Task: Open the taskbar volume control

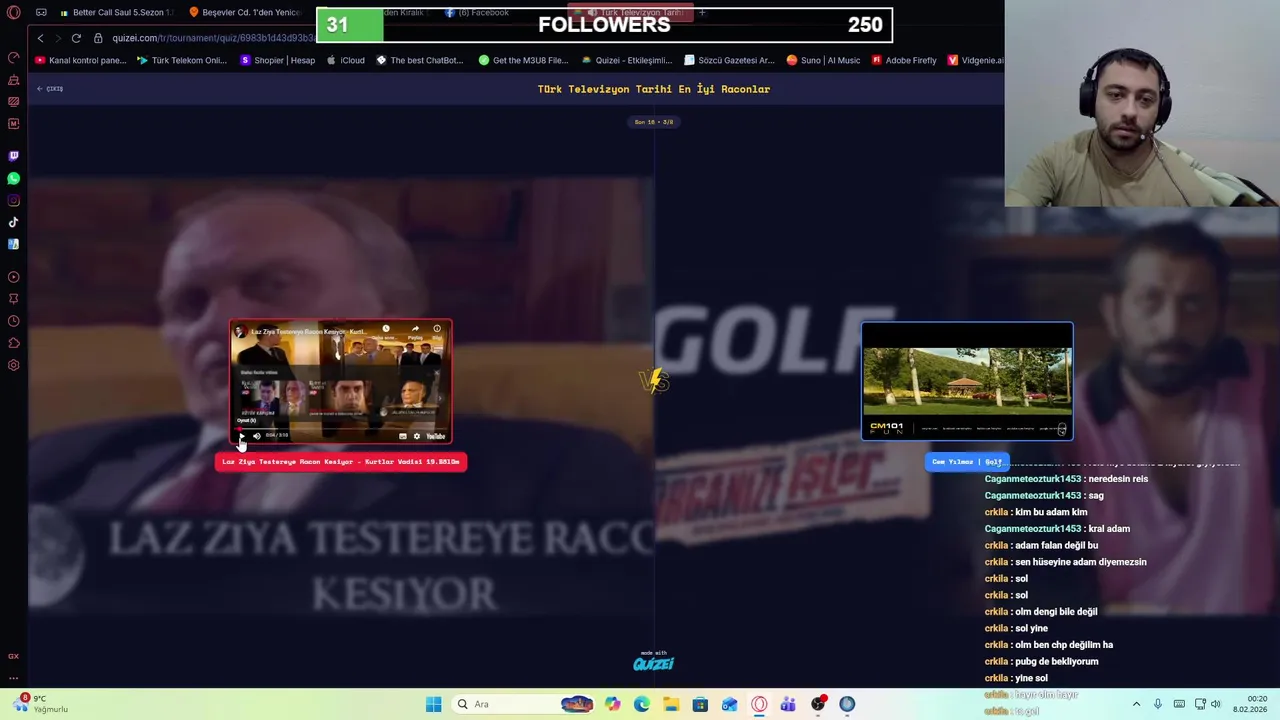Action: click(x=1216, y=704)
